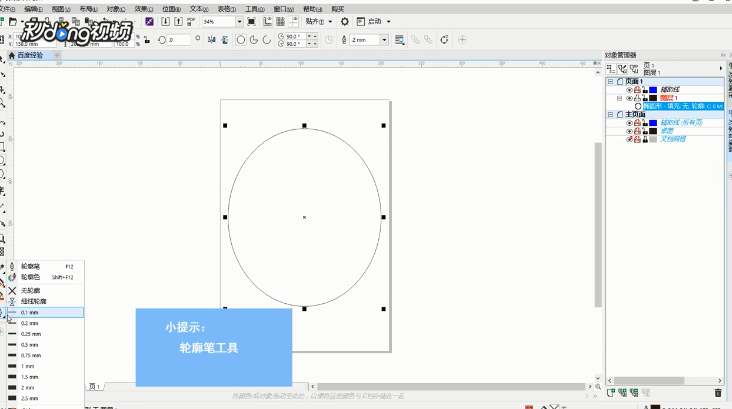This screenshot has height=409, width=732.
Task: Open the options gear icon
Action: click(x=345, y=21)
